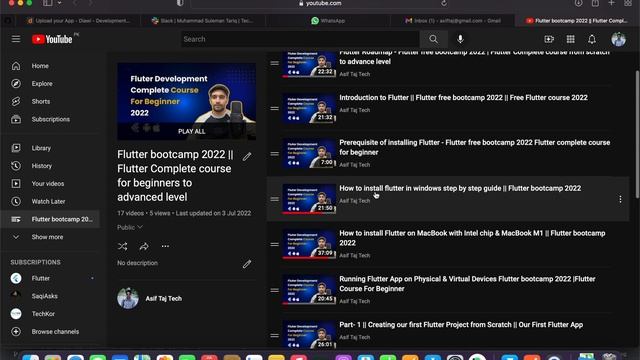Image resolution: width=640 pixels, height=360 pixels.
Task: Grab reorder handle of install in windows row
Action: click(x=274, y=199)
